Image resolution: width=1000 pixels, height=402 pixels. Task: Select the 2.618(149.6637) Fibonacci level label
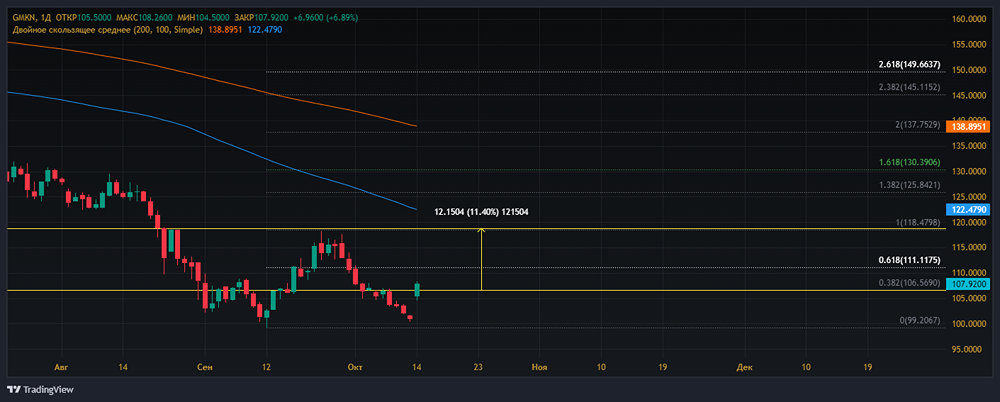point(909,64)
